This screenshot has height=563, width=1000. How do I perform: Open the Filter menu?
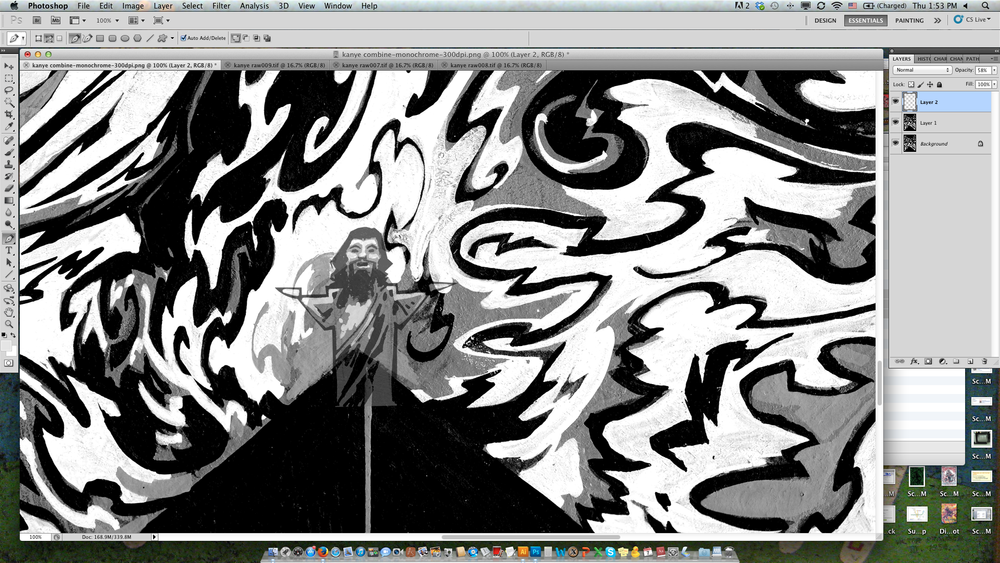pos(221,6)
